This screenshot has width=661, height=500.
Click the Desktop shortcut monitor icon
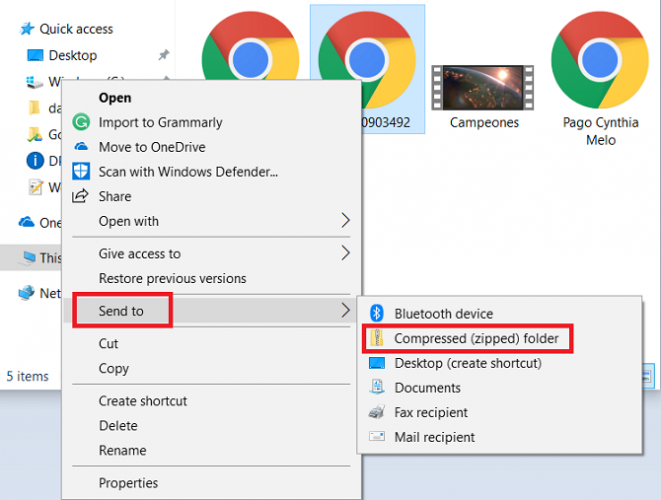click(376, 363)
